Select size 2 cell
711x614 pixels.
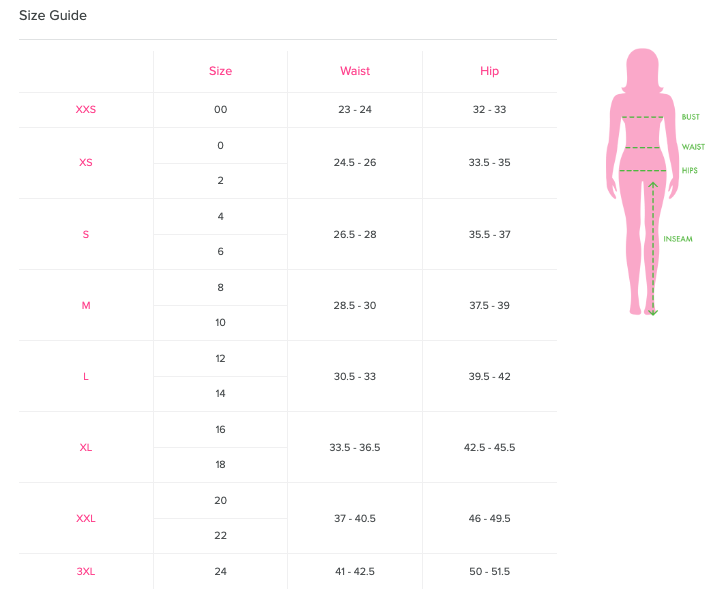pos(220,180)
